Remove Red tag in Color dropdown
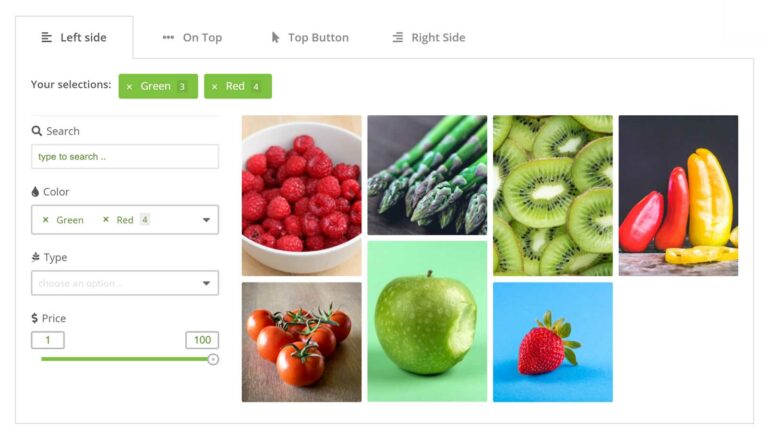This screenshot has width=768, height=440. tap(106, 220)
